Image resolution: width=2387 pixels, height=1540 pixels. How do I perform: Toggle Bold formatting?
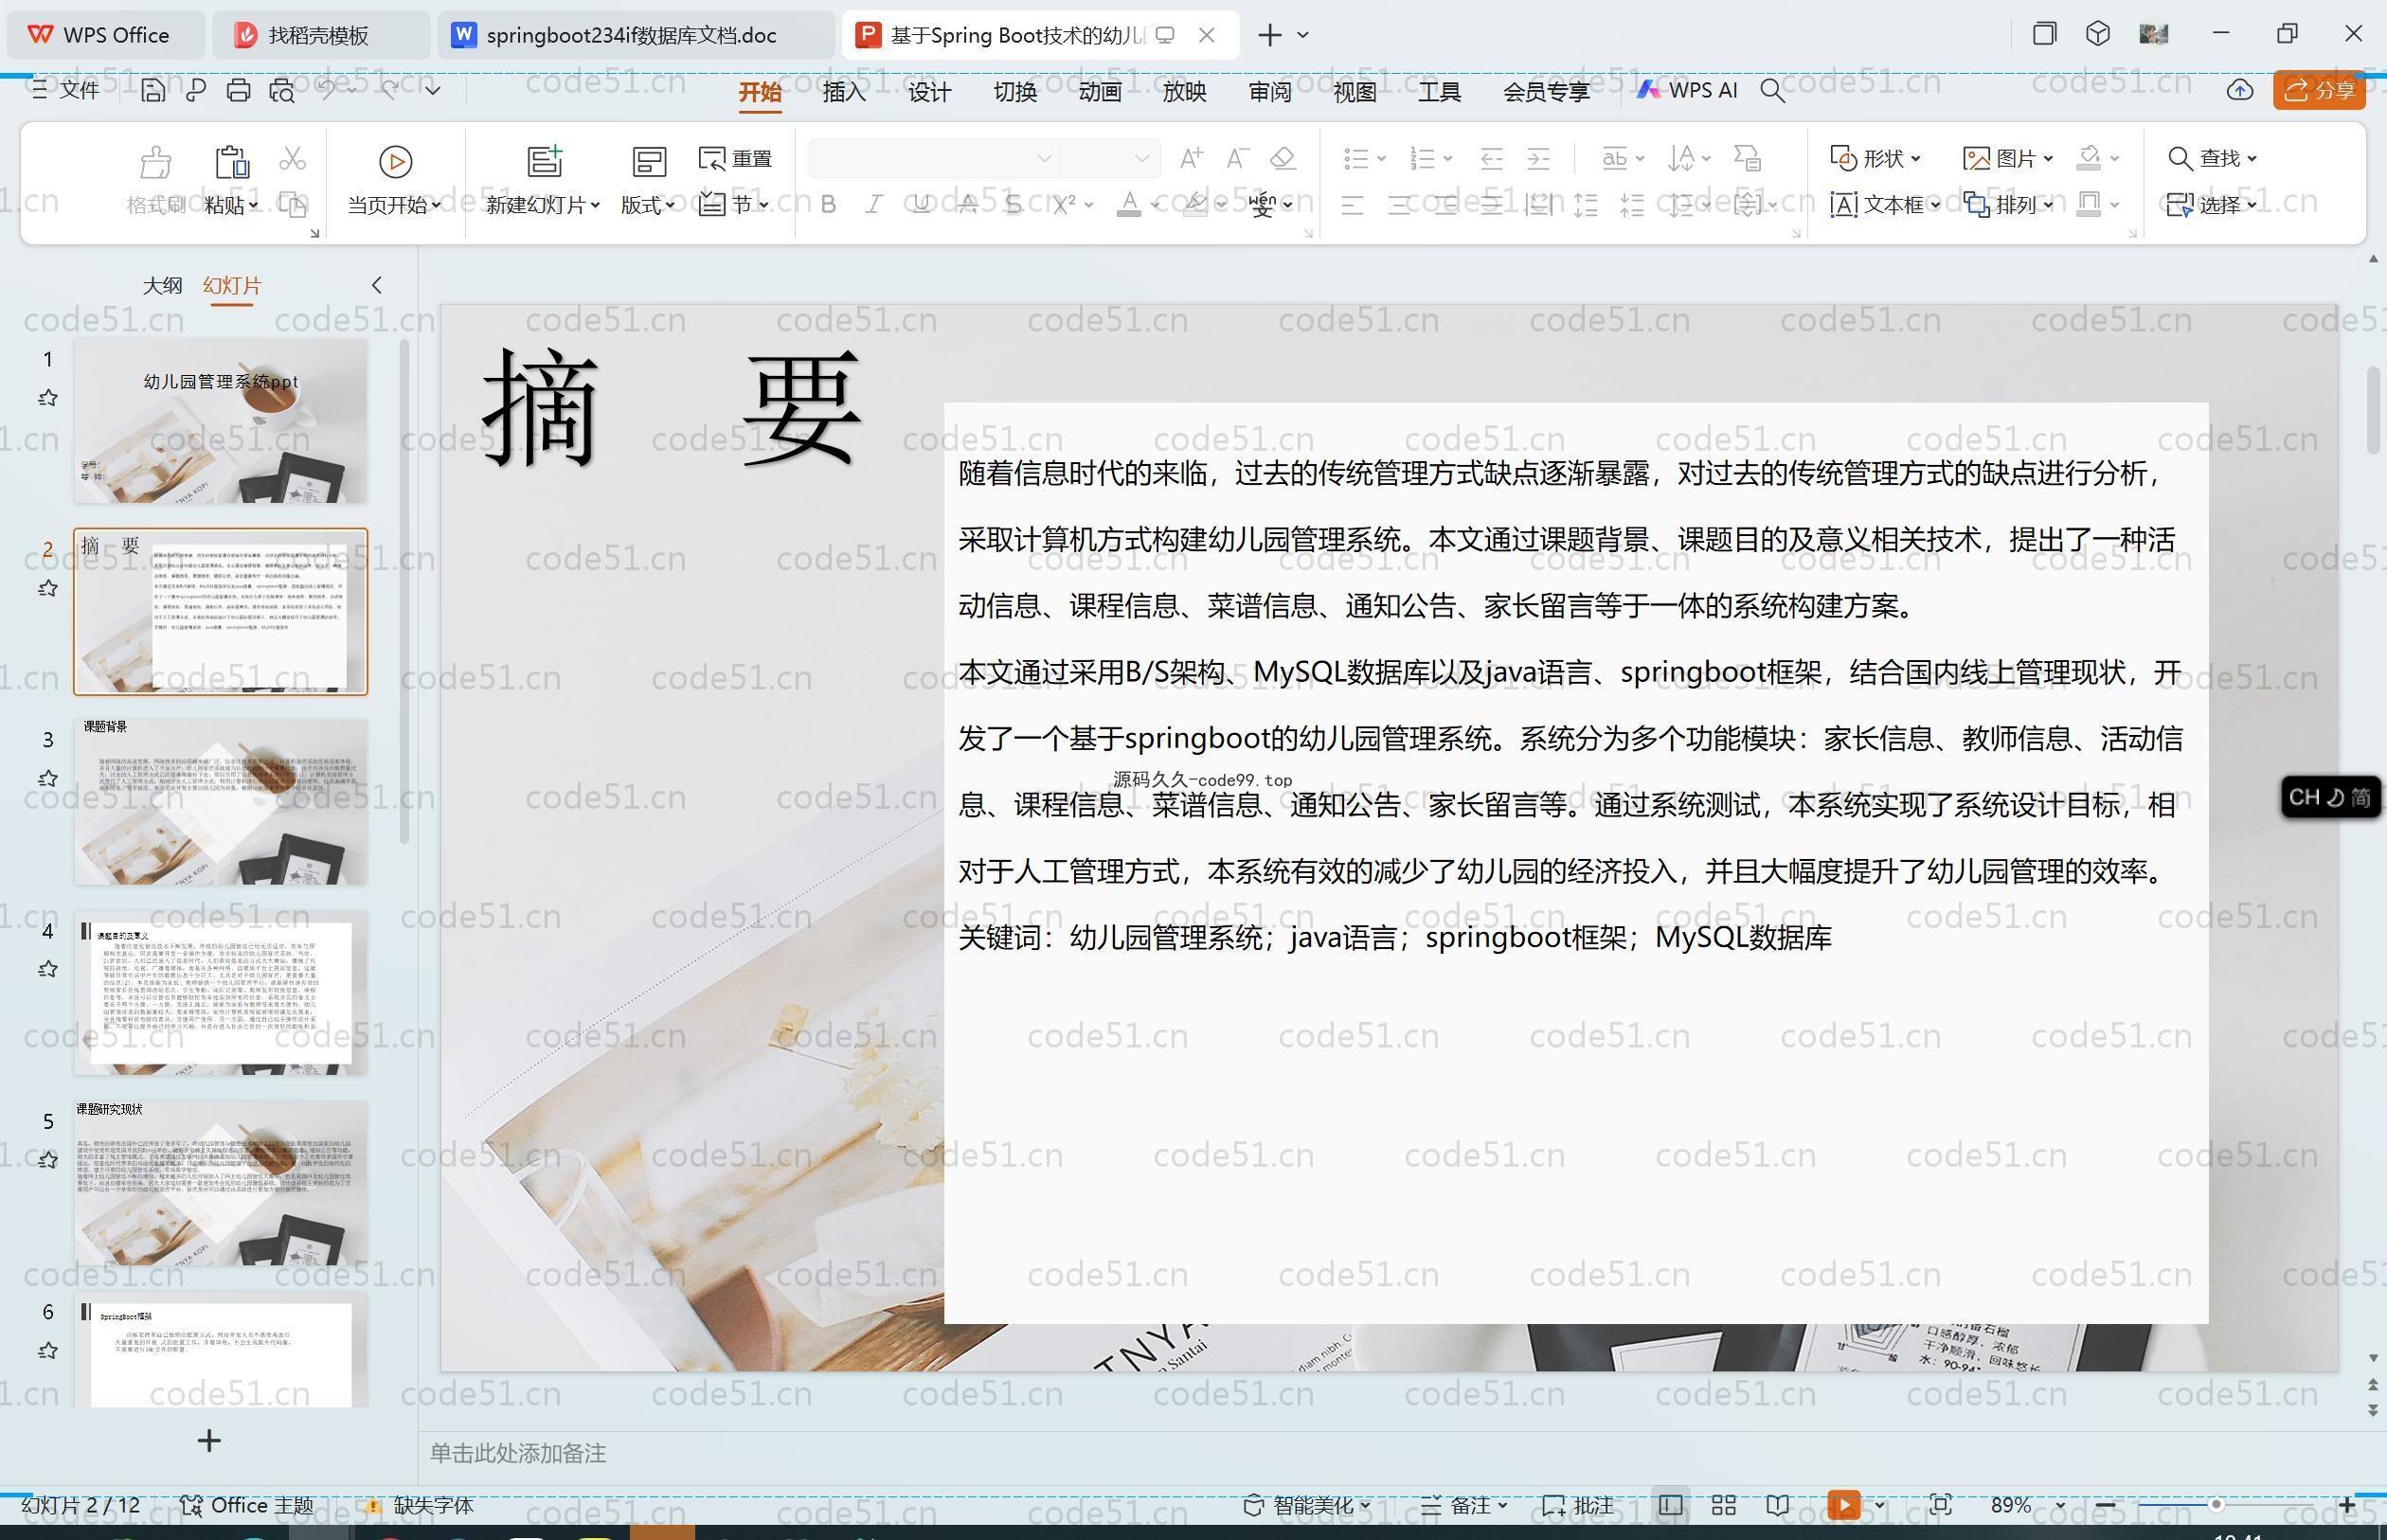pyautogui.click(x=828, y=204)
